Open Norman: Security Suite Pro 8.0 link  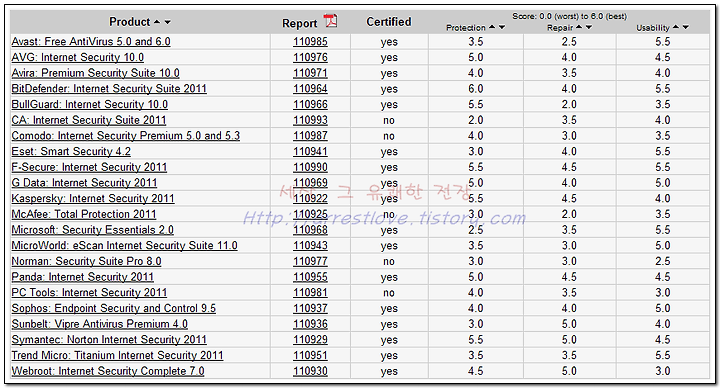coord(86,261)
